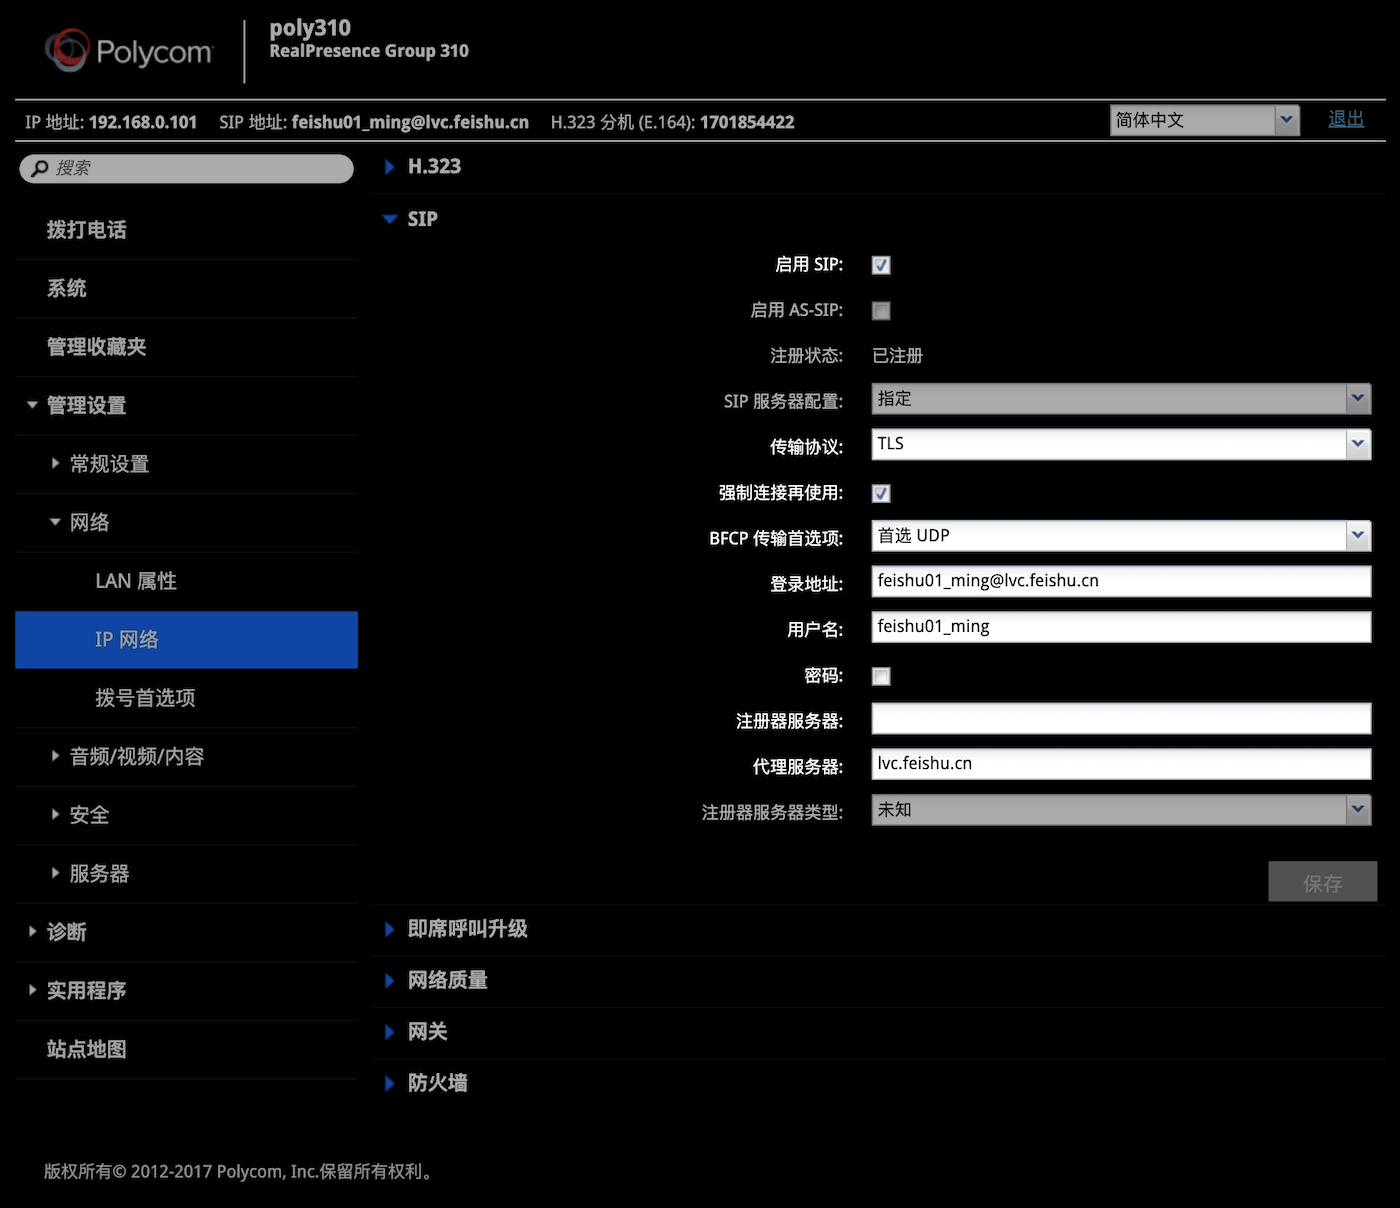The width and height of the screenshot is (1400, 1208).
Task: Expand the 网关 section arrow
Action: [x=390, y=1032]
